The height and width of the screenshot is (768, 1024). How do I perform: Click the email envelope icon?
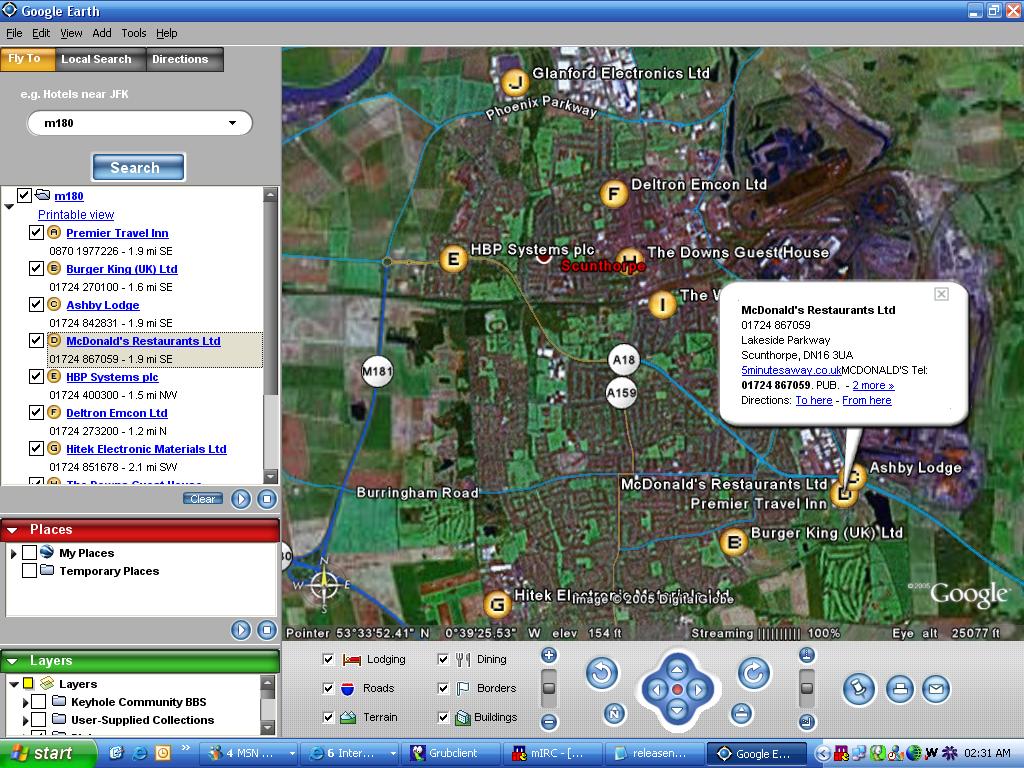coord(936,689)
